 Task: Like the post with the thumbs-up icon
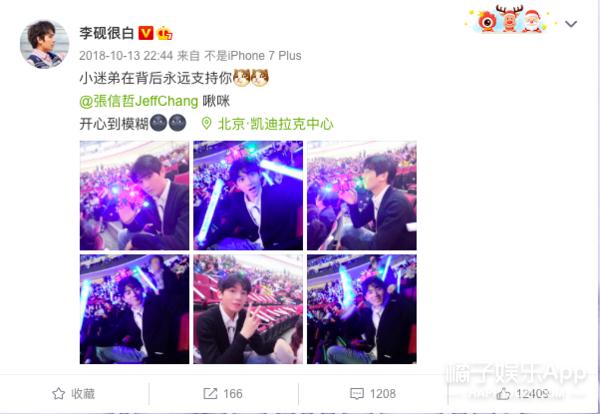[503, 393]
